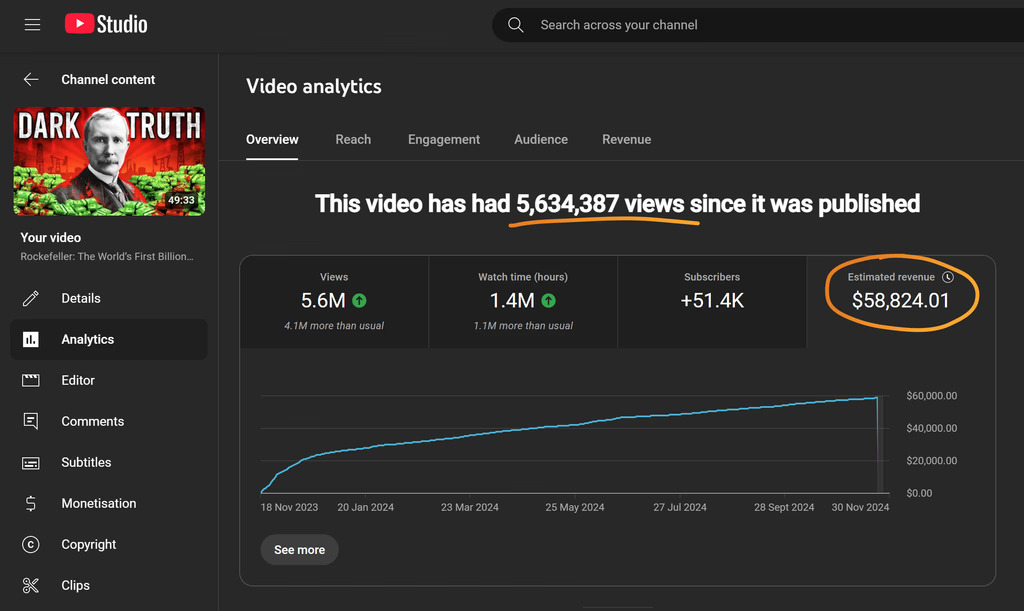The height and width of the screenshot is (611, 1024).
Task: Click the Rockefeller video title text
Action: point(106,257)
